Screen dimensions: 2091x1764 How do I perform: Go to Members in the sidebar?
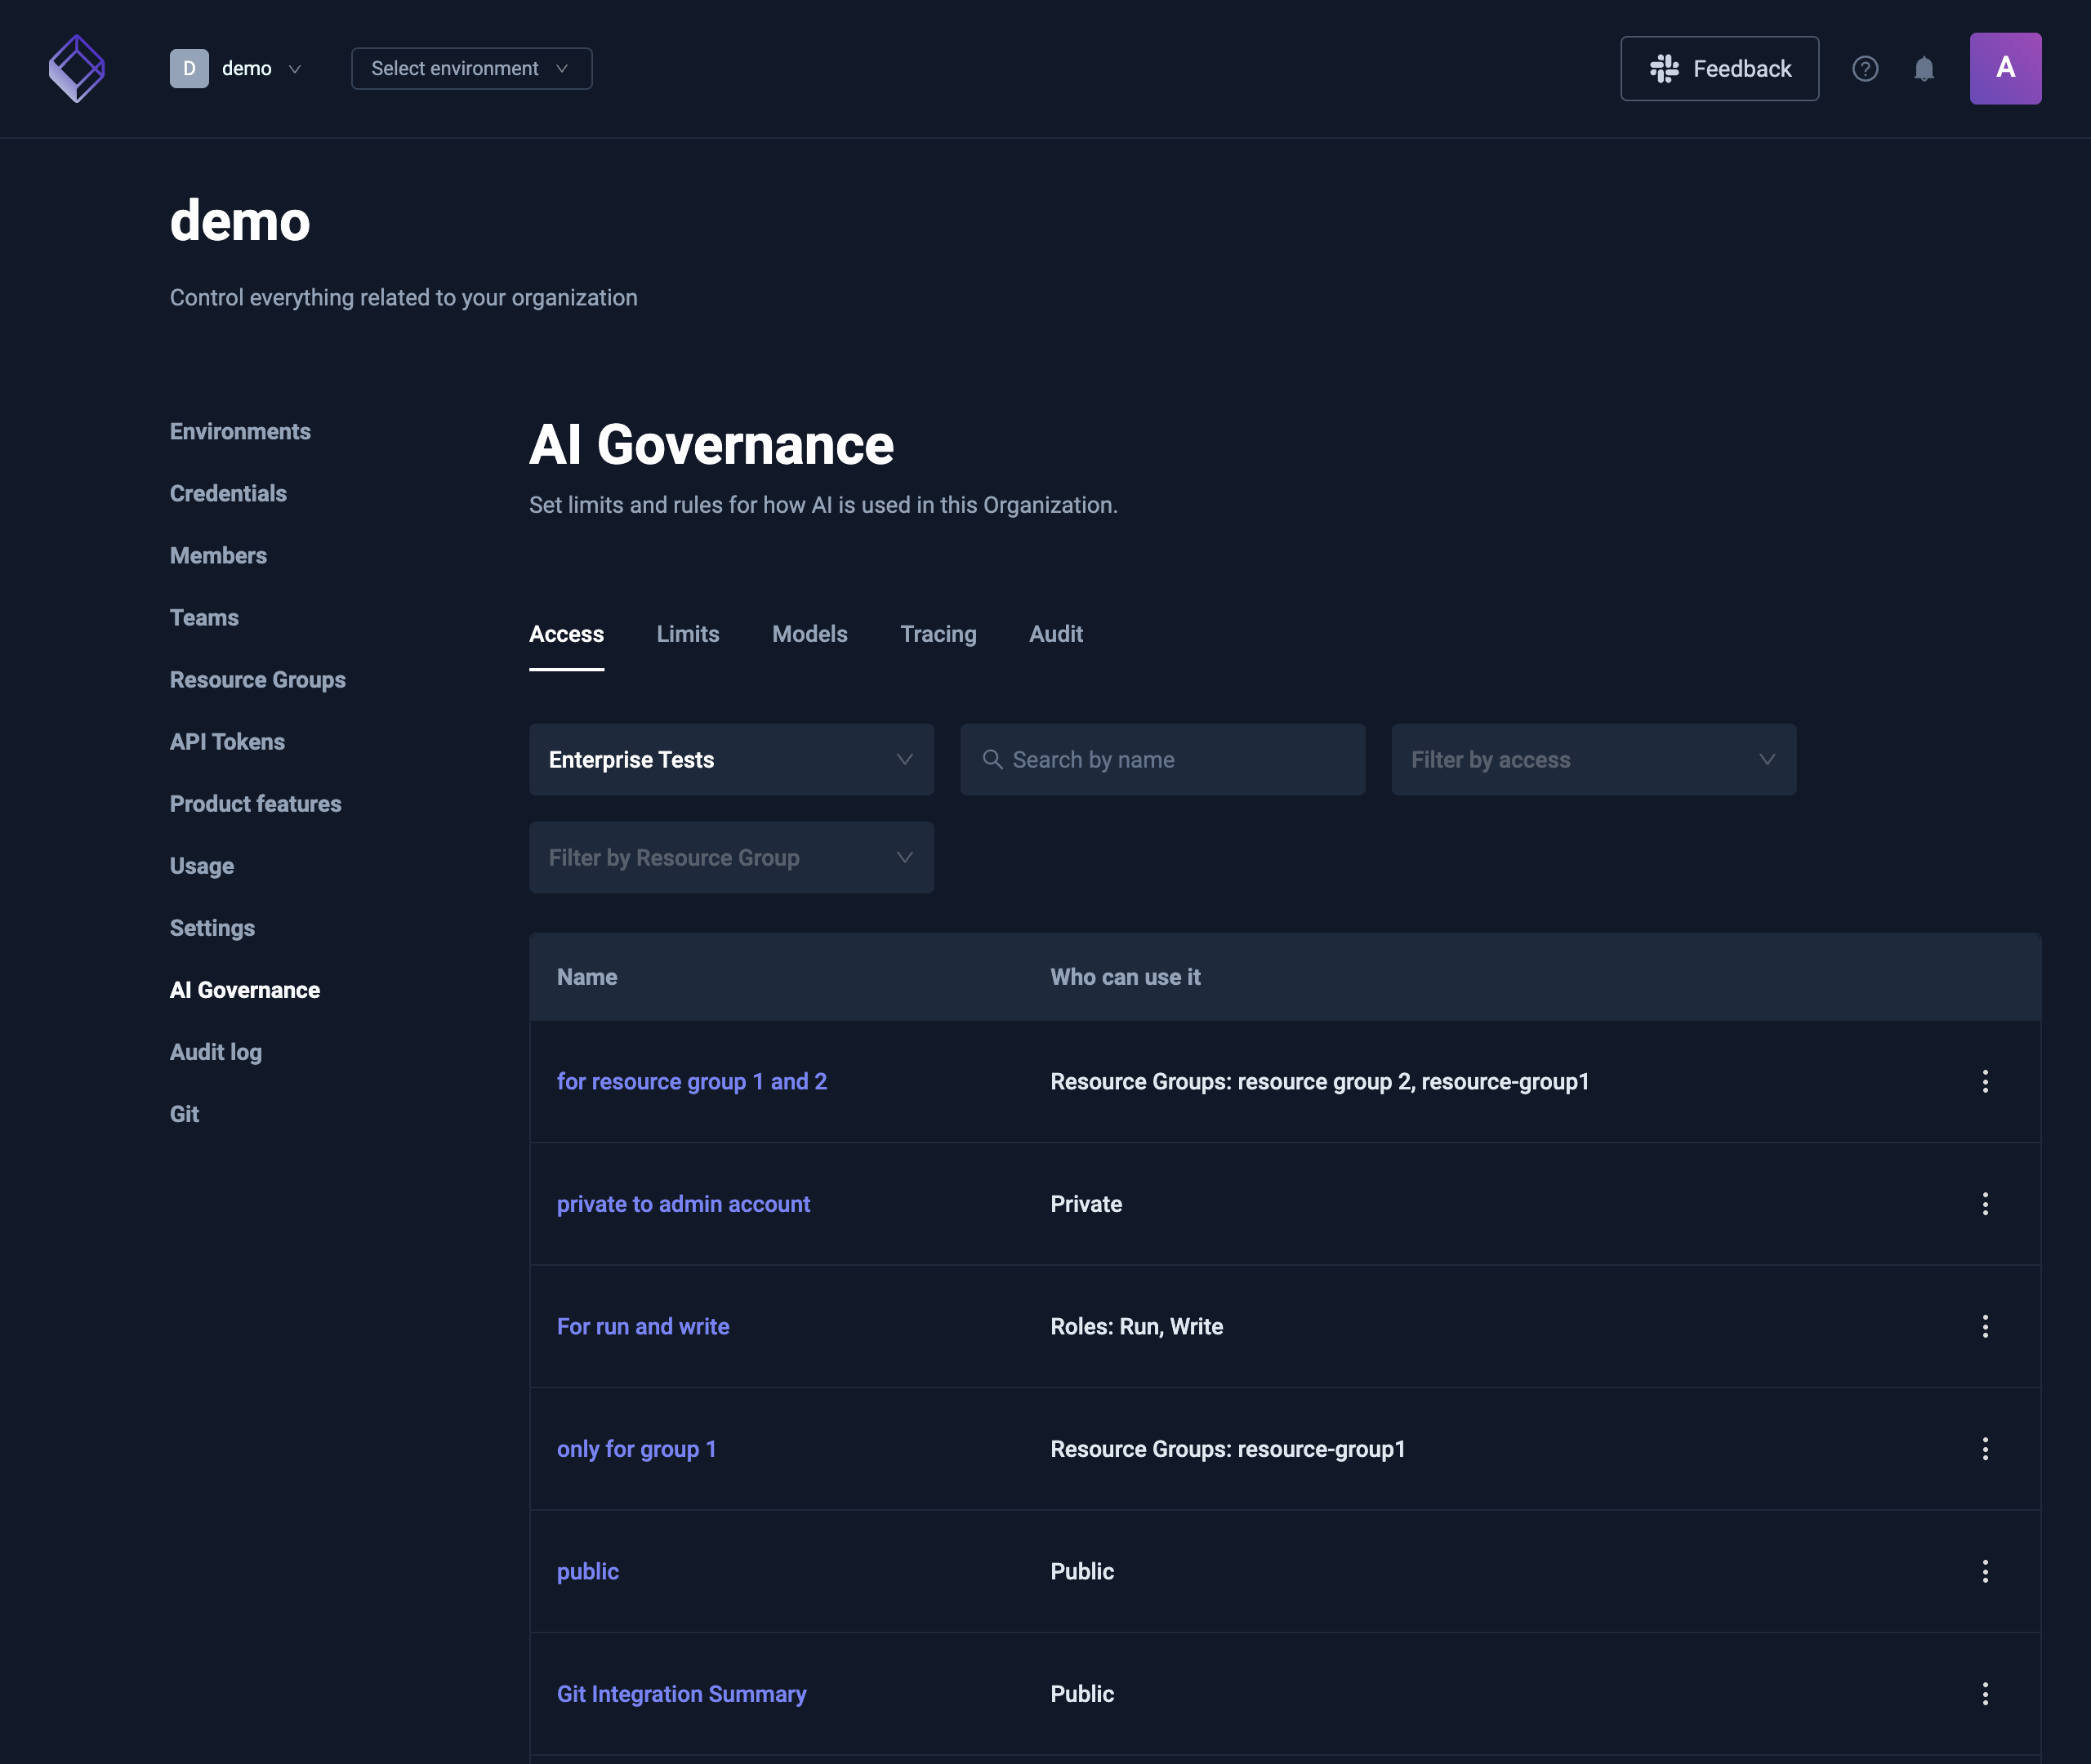tap(218, 556)
